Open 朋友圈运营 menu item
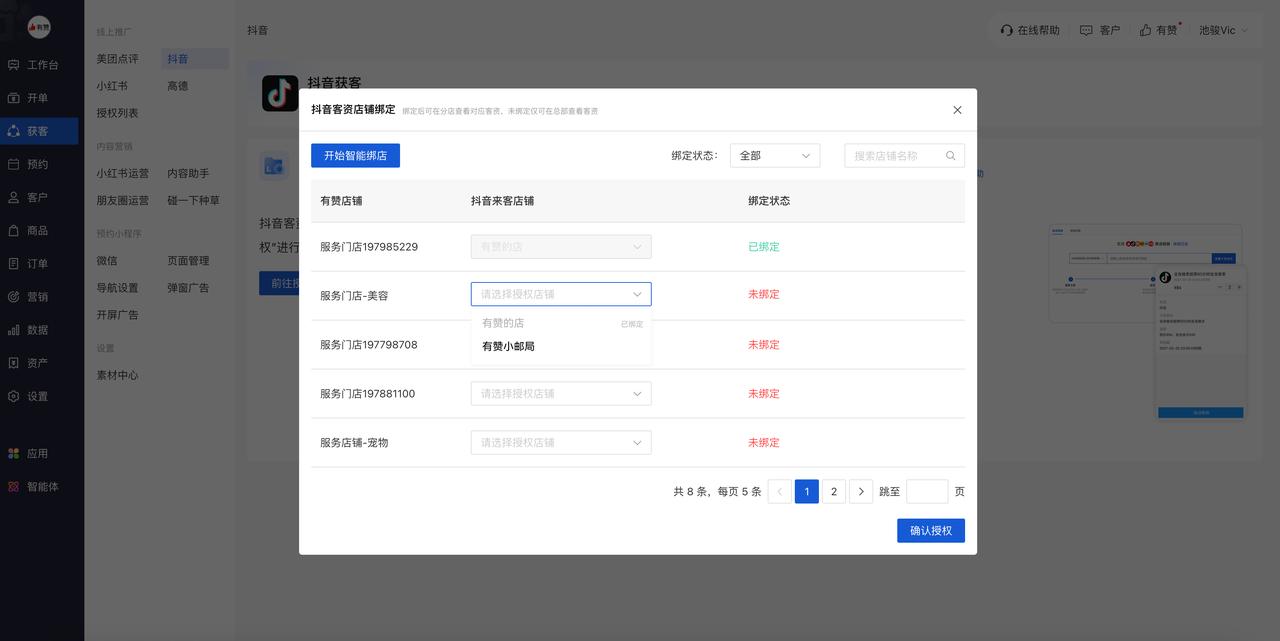 point(123,200)
